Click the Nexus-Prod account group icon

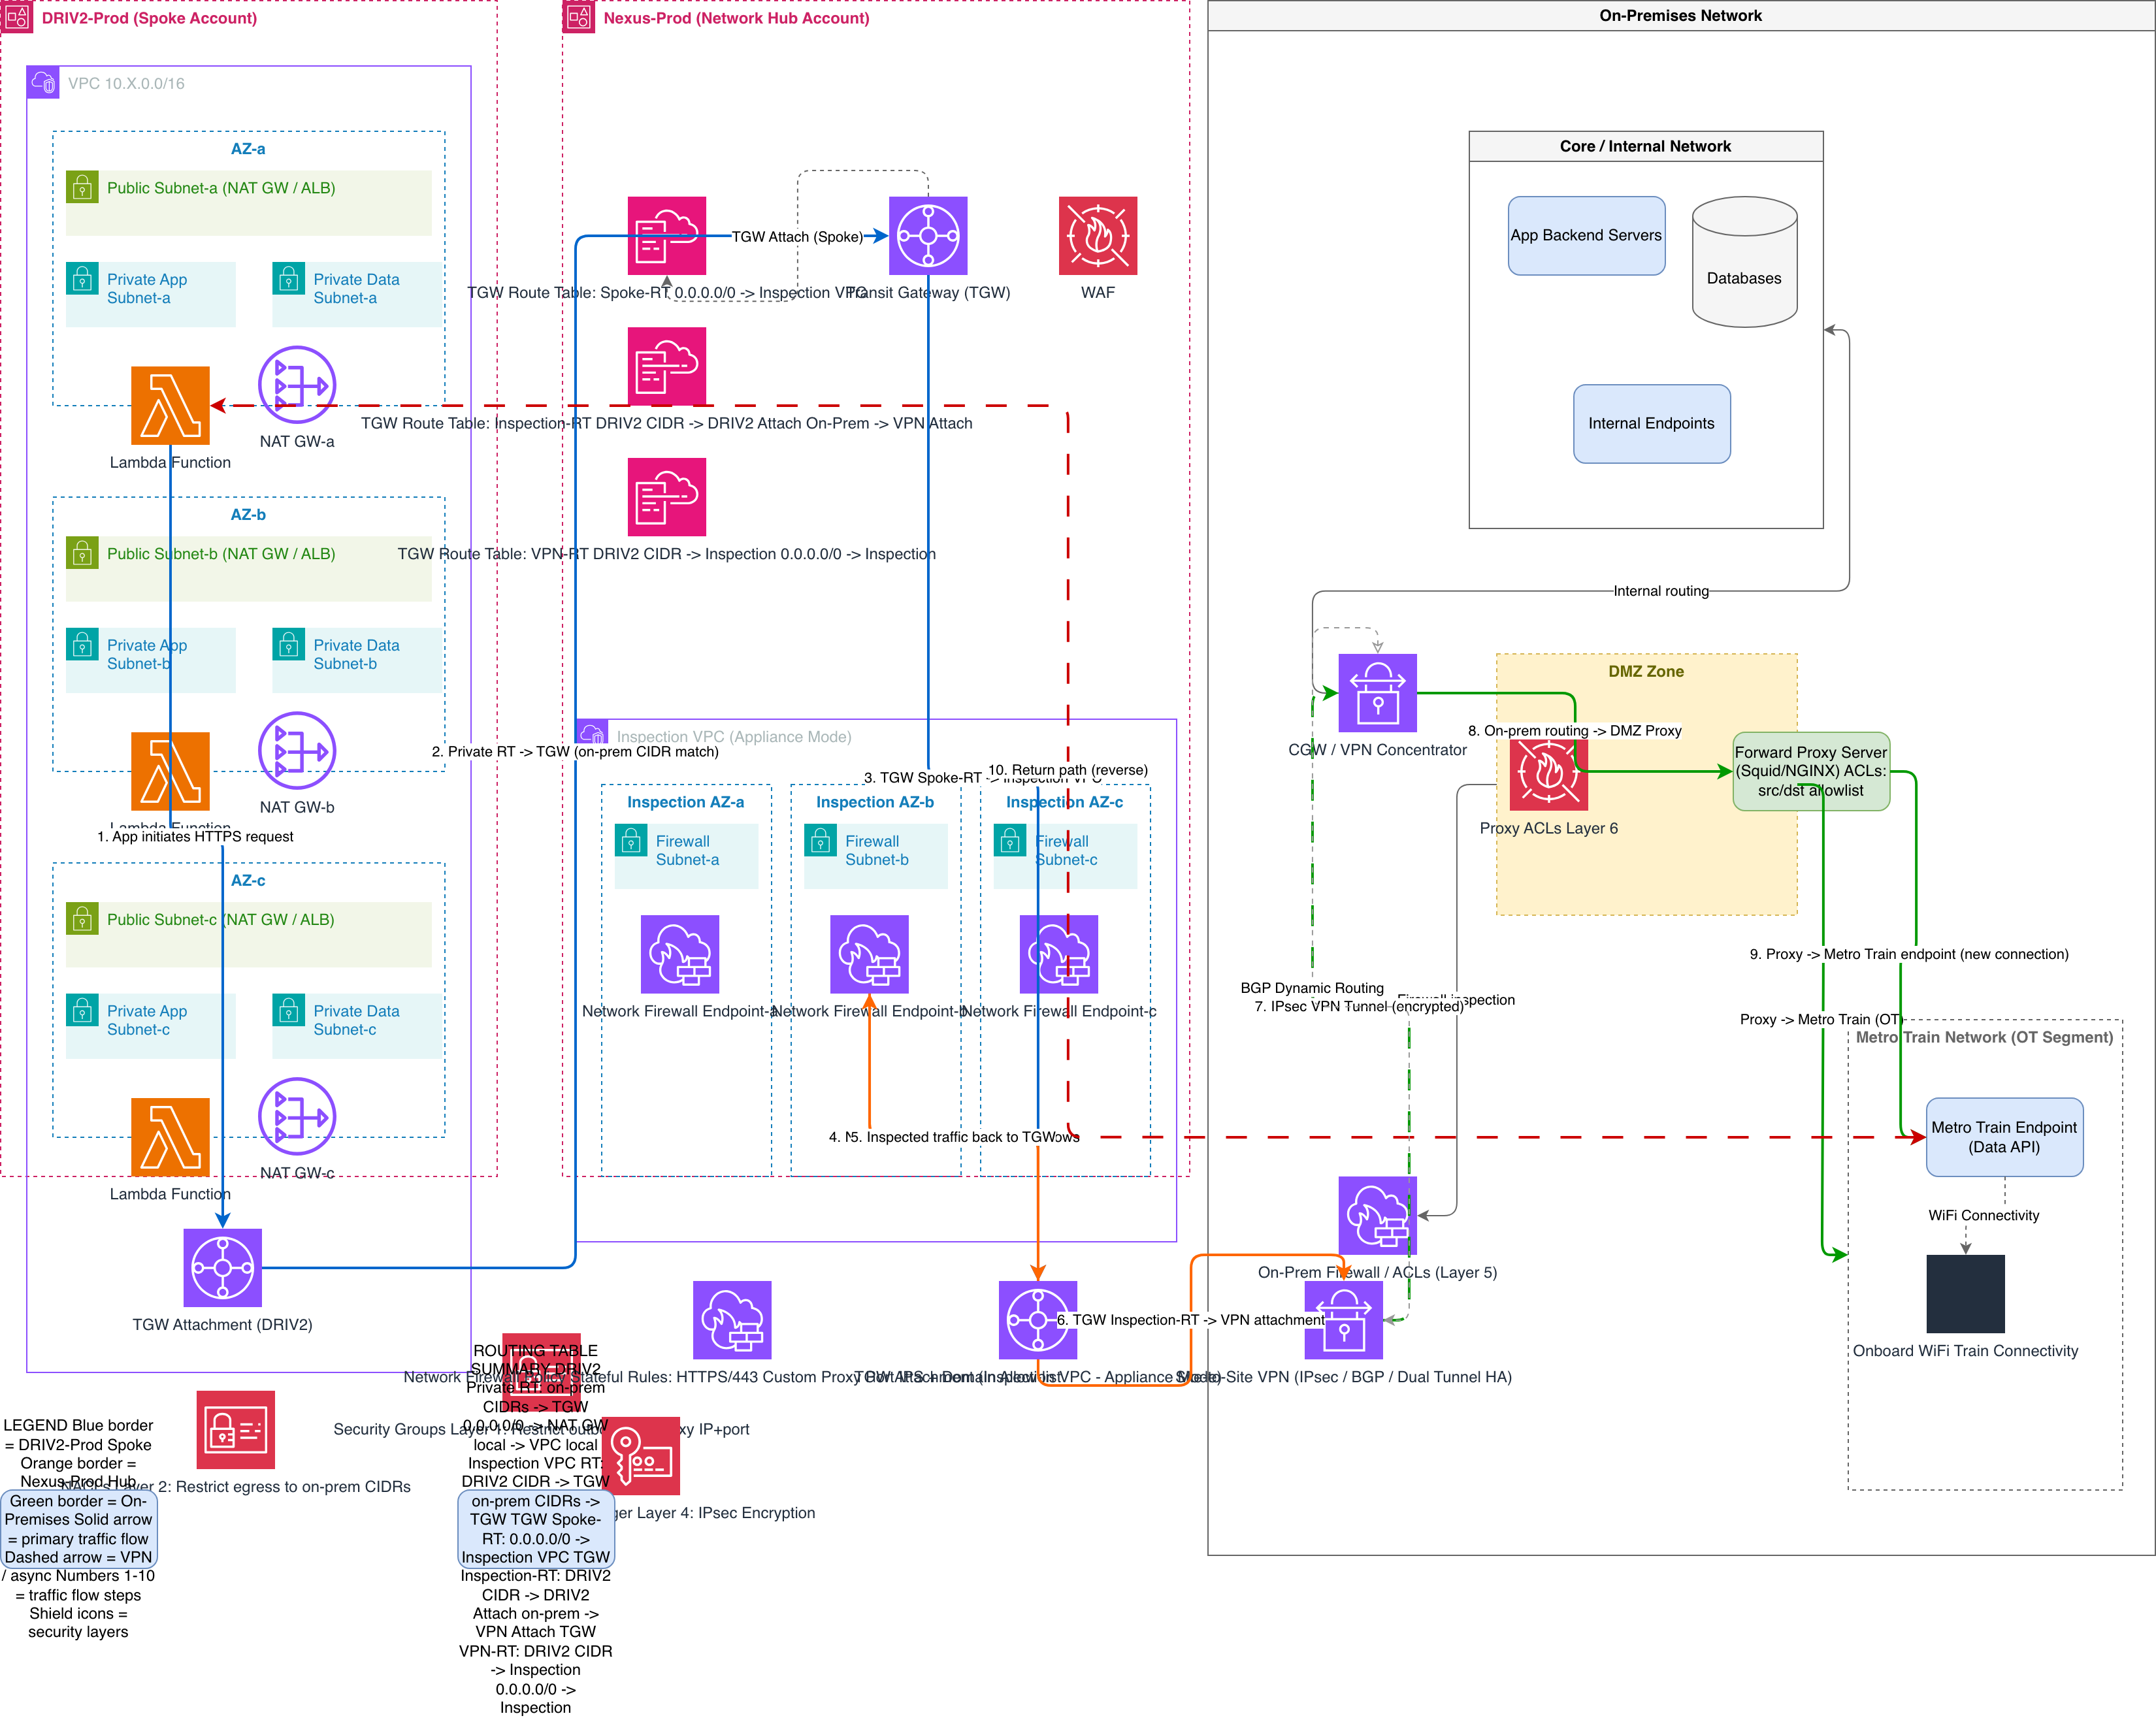pos(579,17)
